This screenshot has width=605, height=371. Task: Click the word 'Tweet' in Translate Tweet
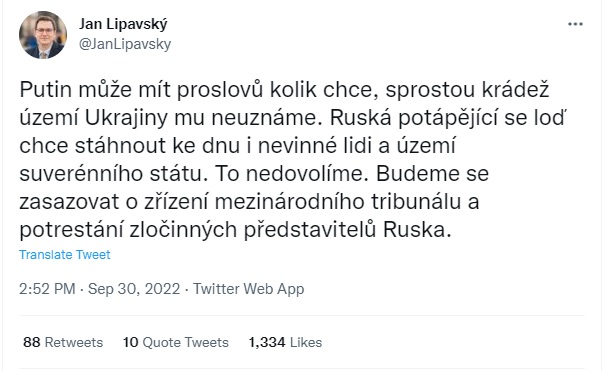pyautogui.click(x=93, y=255)
